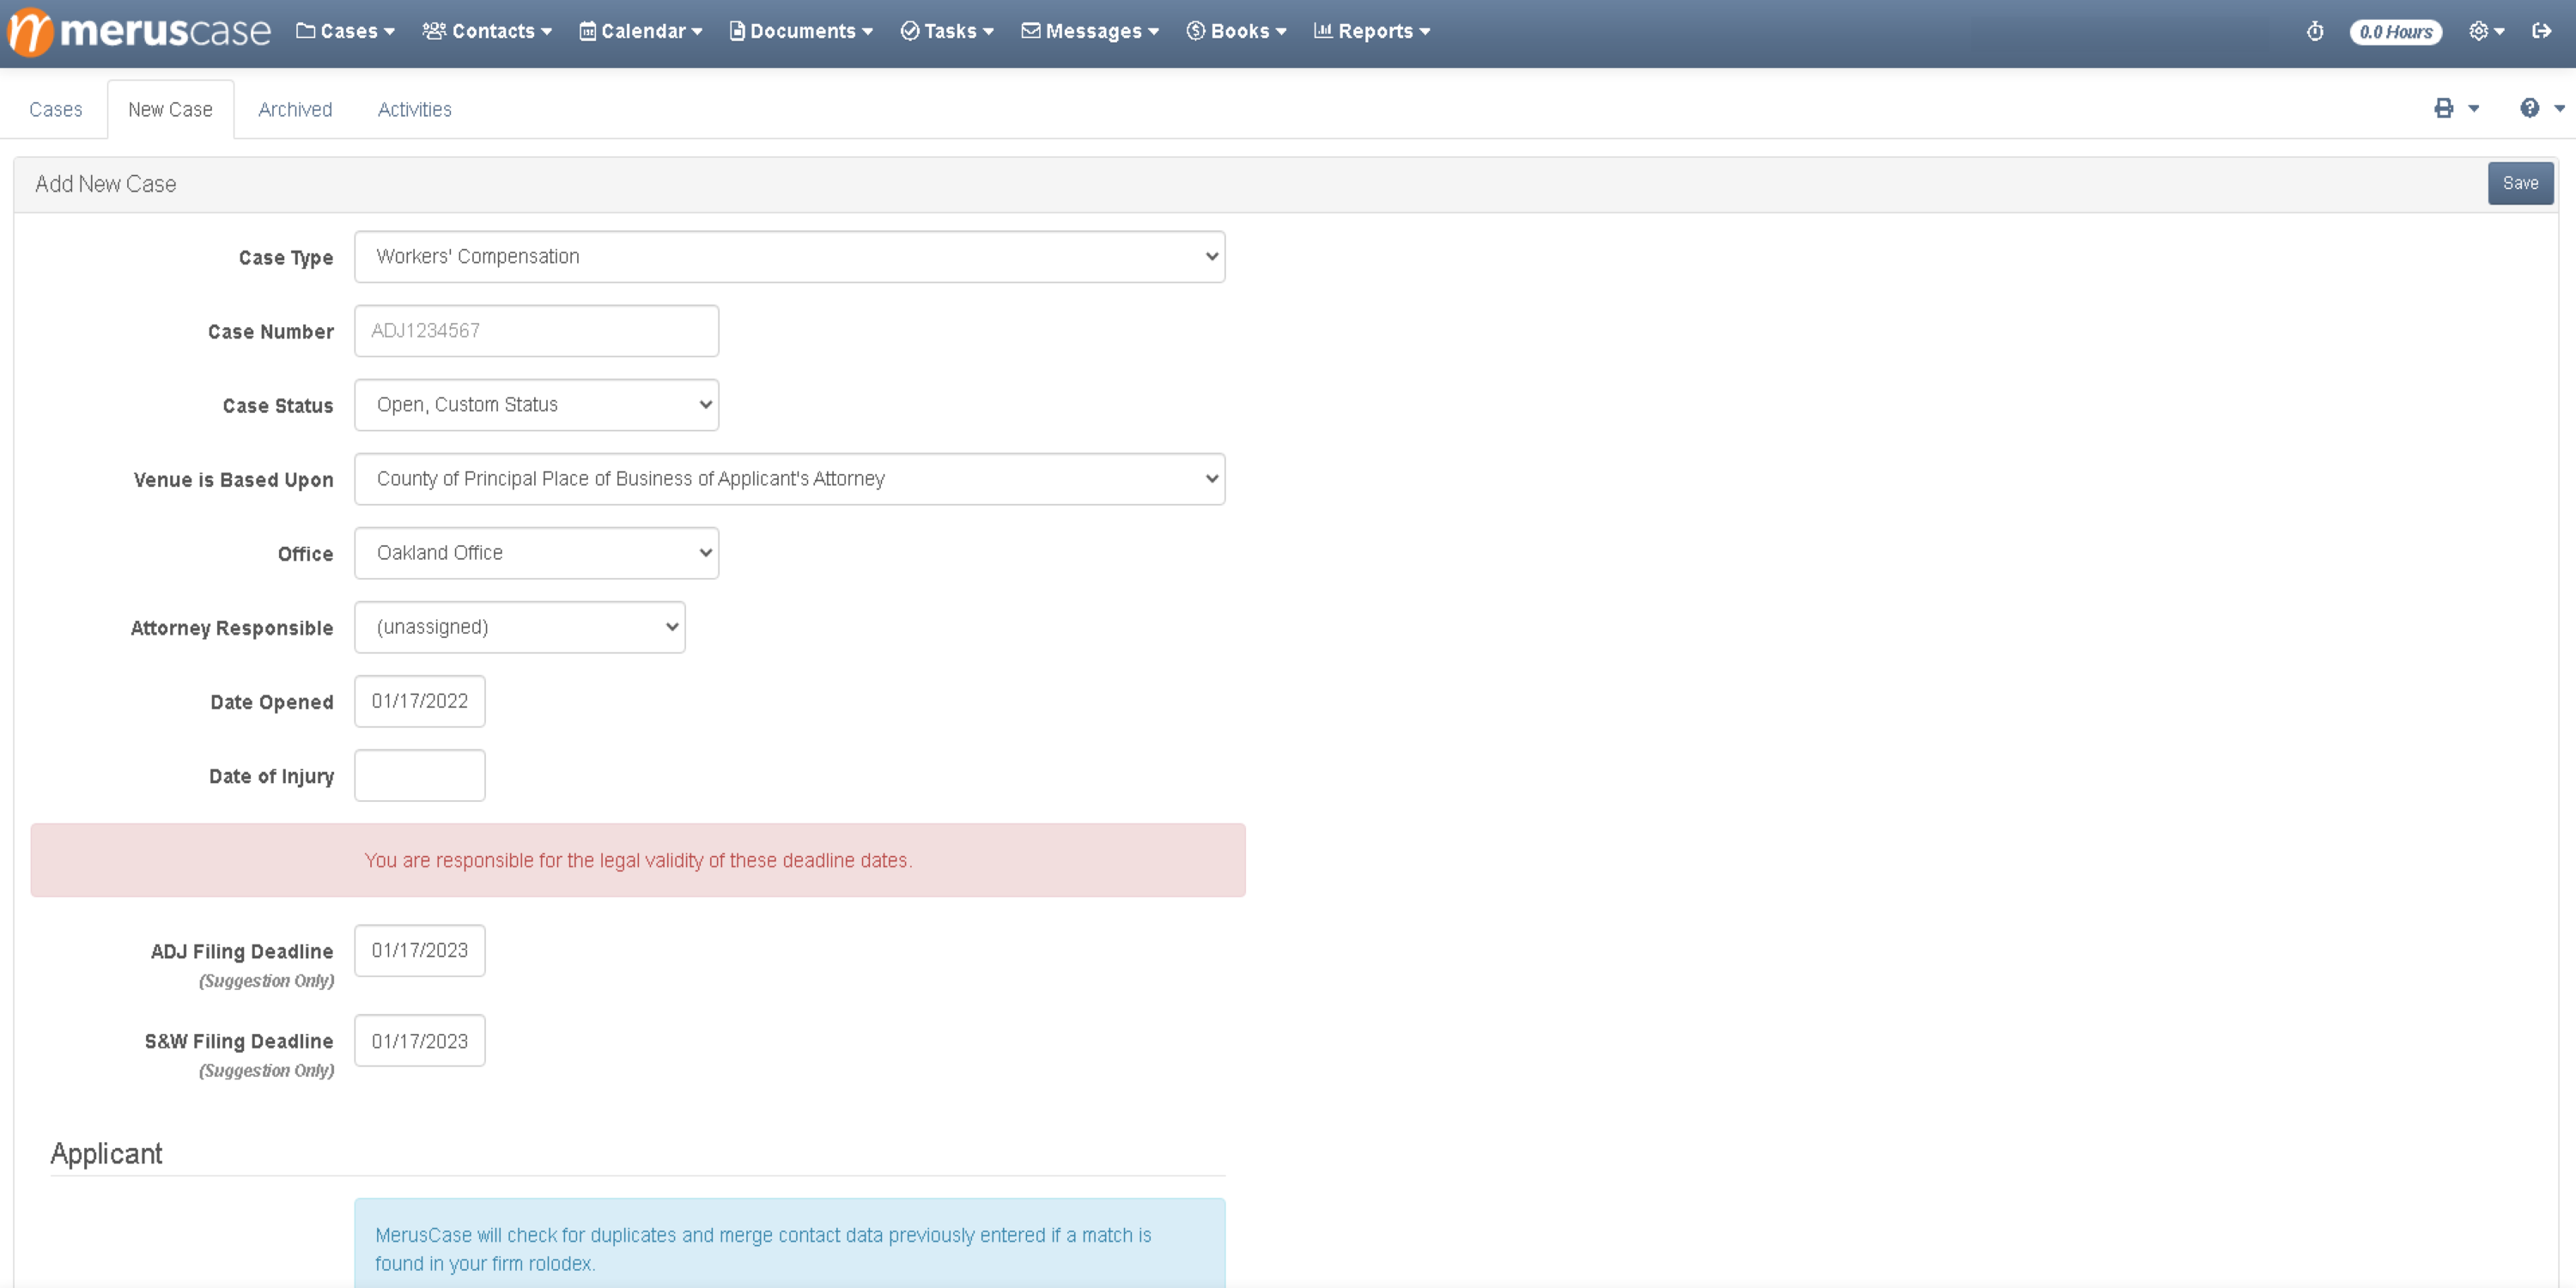Open the print icon dropdown

2456,108
